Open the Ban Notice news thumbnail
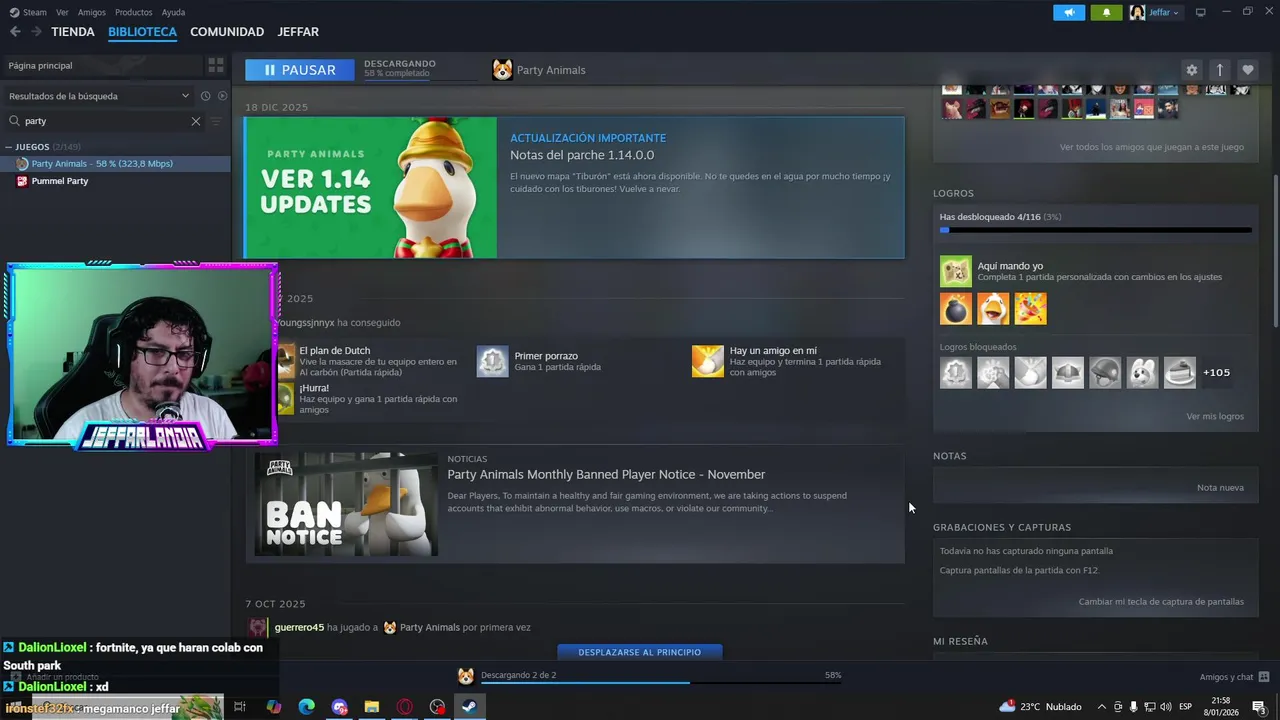The height and width of the screenshot is (720, 1280). 346,504
